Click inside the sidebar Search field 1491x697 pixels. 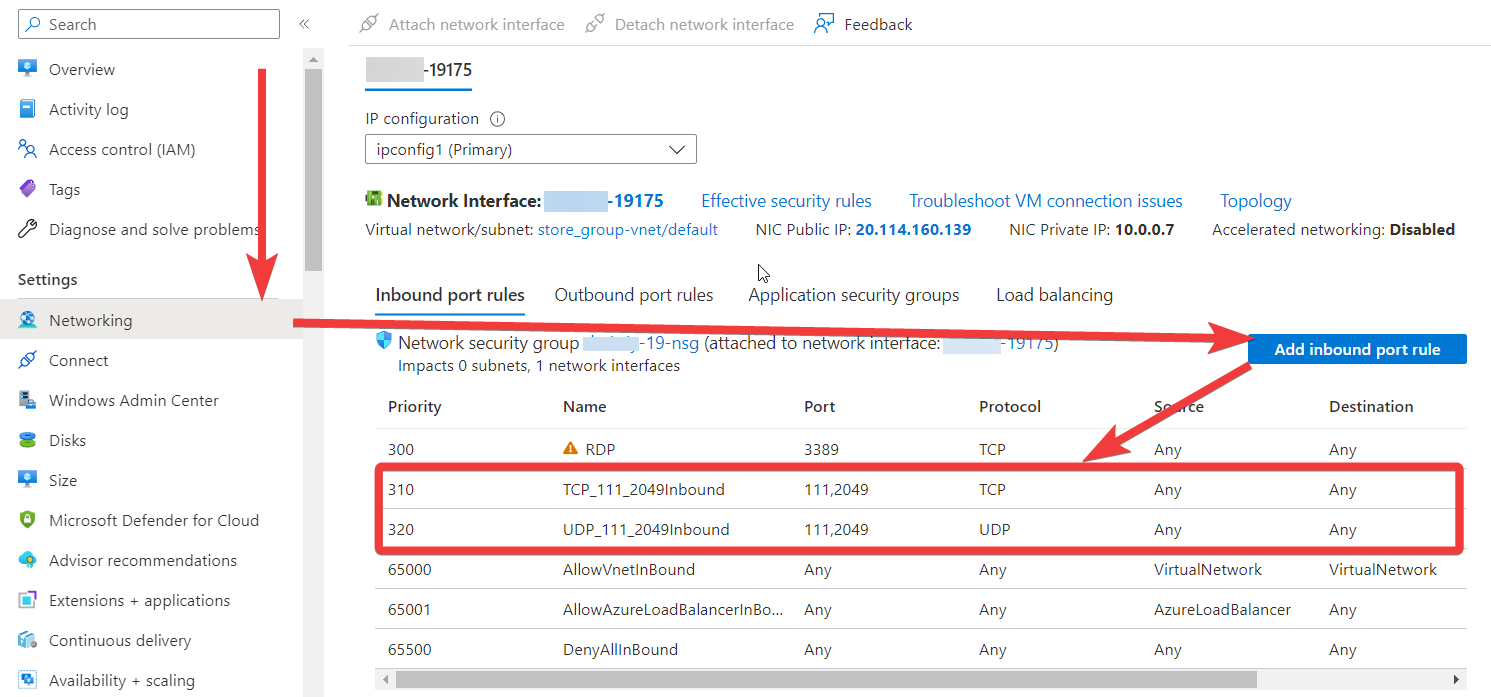tap(150, 24)
